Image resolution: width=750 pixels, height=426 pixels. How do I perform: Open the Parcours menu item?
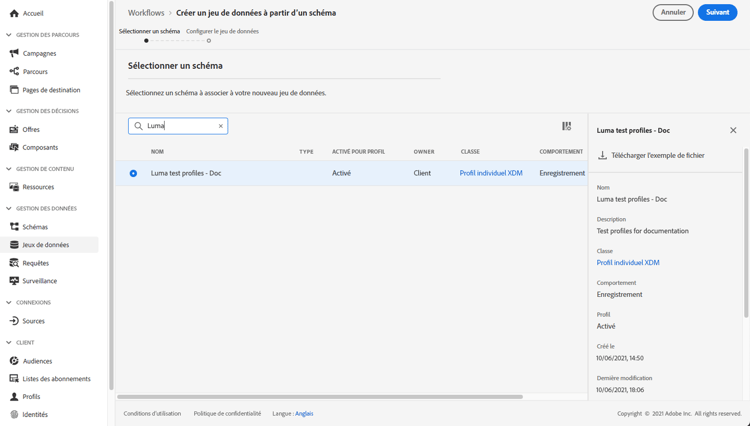click(35, 72)
